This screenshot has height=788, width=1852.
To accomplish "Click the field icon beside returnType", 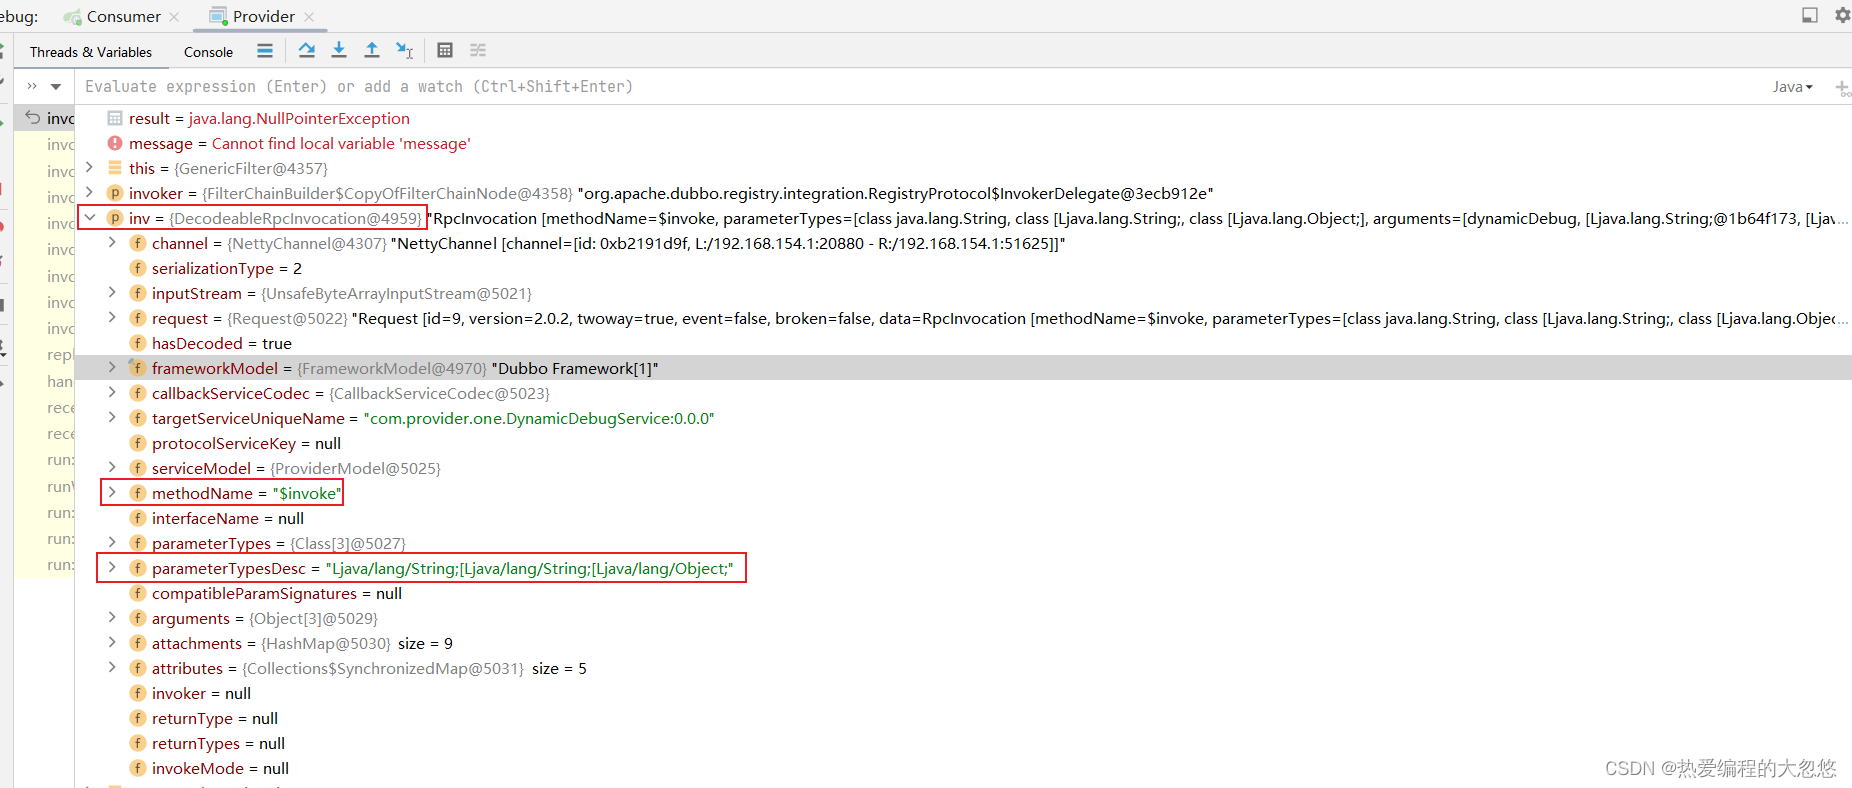I will pos(138,718).
